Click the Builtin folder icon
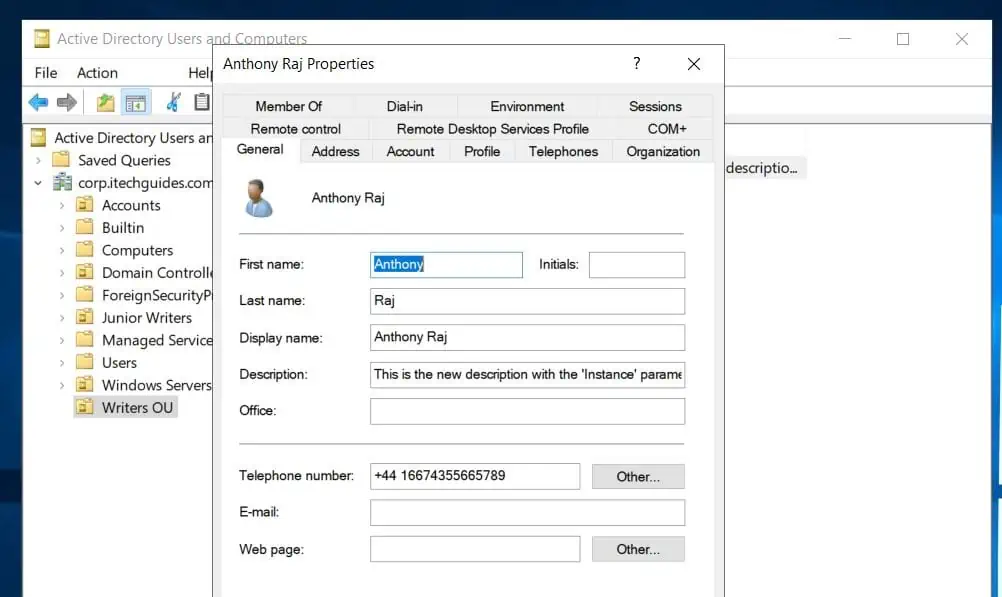 pyautogui.click(x=85, y=227)
